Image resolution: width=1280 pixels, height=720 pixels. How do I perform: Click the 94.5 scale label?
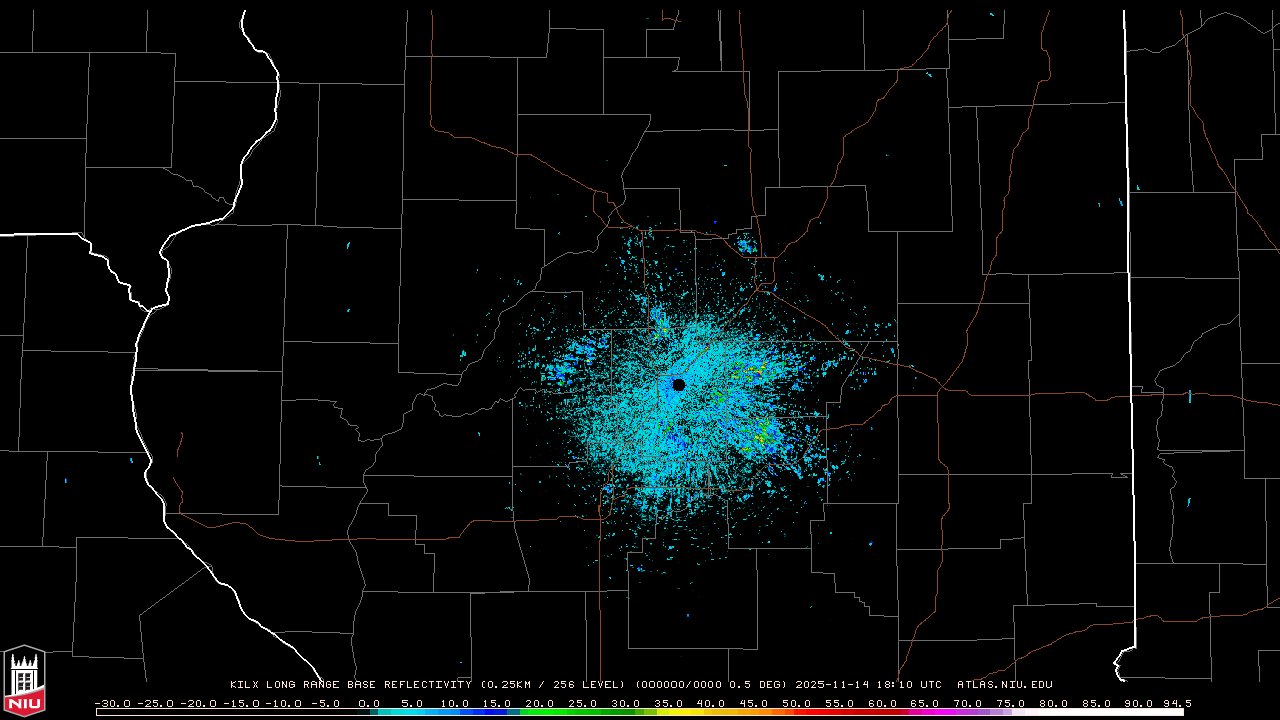1177,704
